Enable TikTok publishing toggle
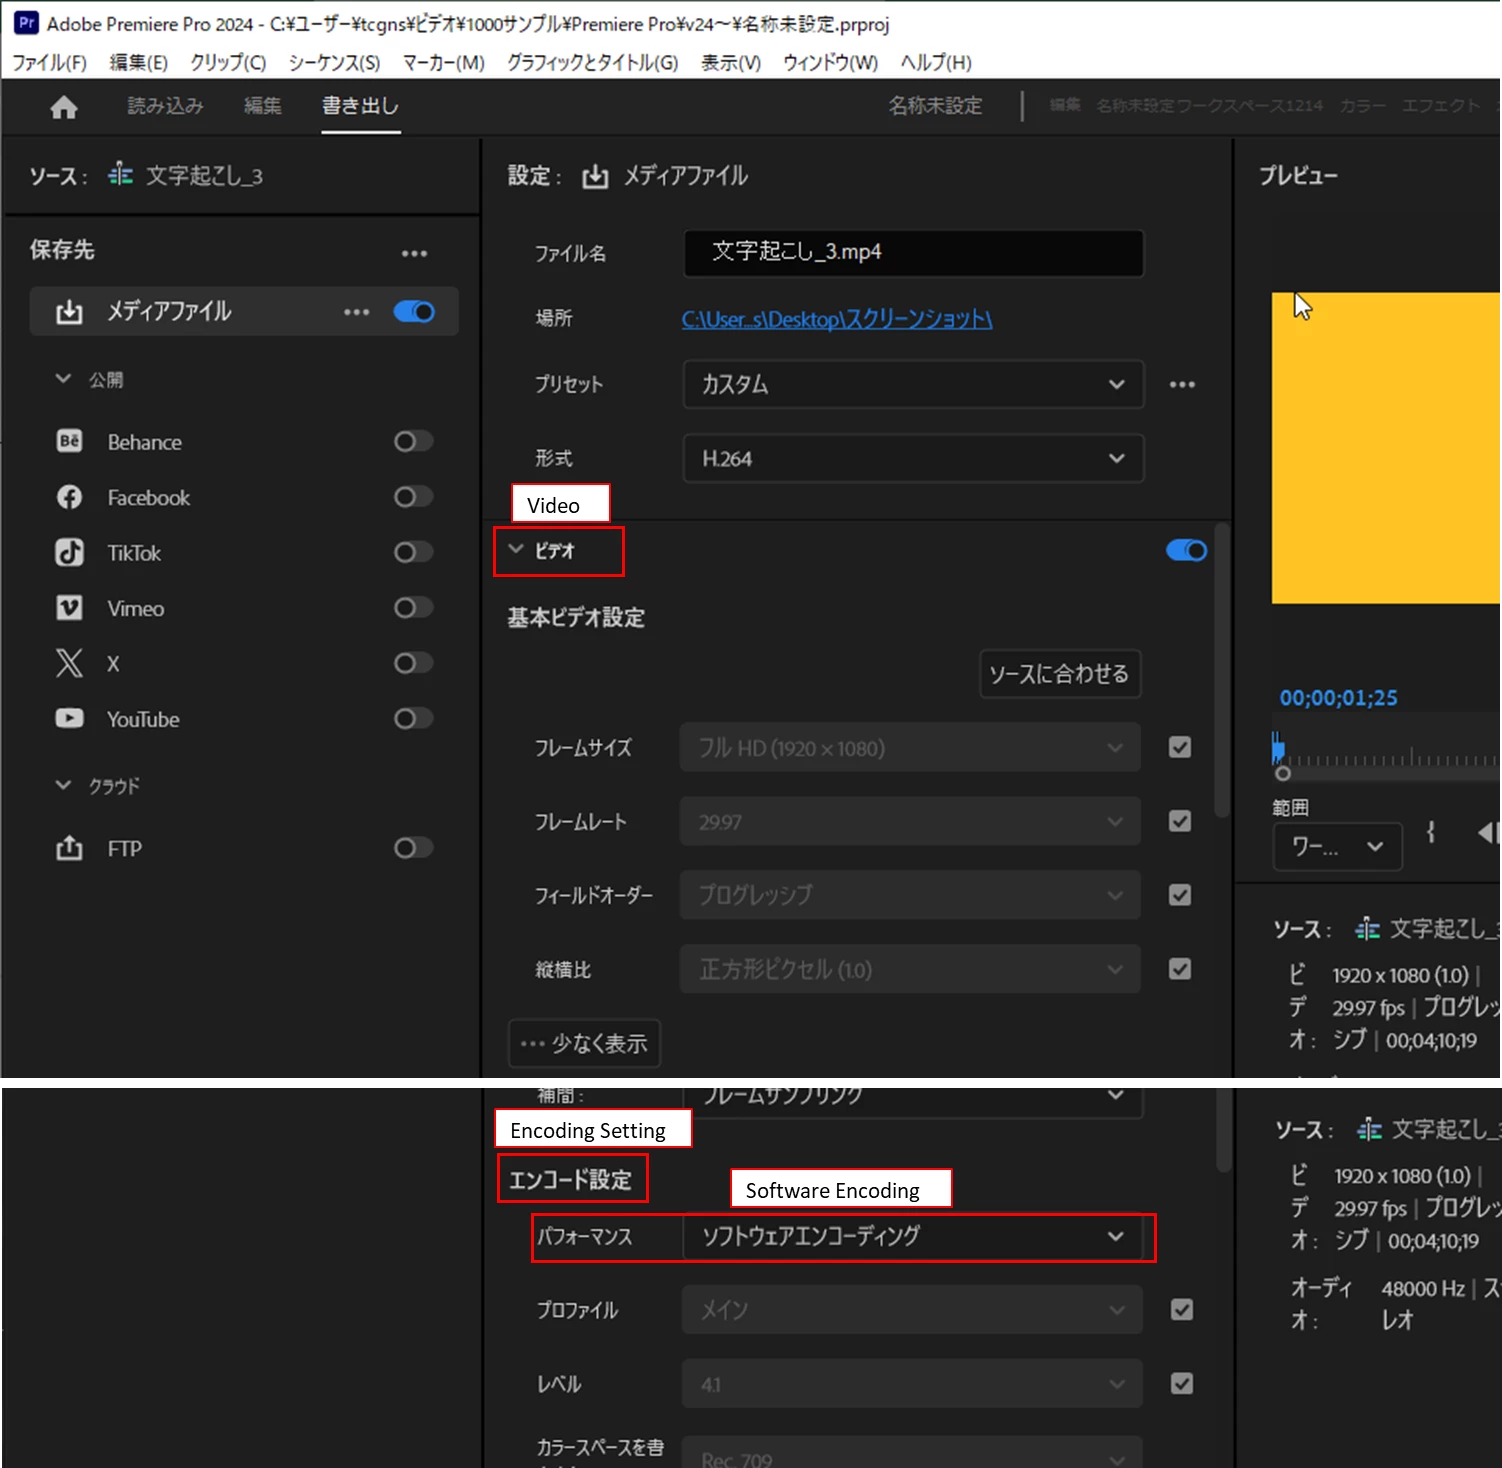Image resolution: width=1502 pixels, height=1468 pixels. coord(413,552)
